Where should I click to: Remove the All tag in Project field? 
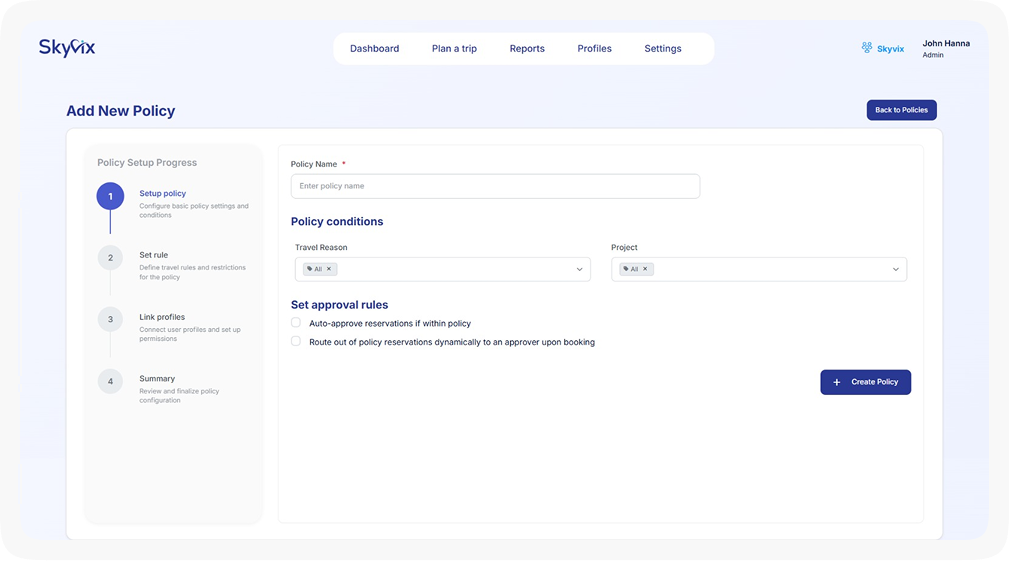click(x=645, y=269)
